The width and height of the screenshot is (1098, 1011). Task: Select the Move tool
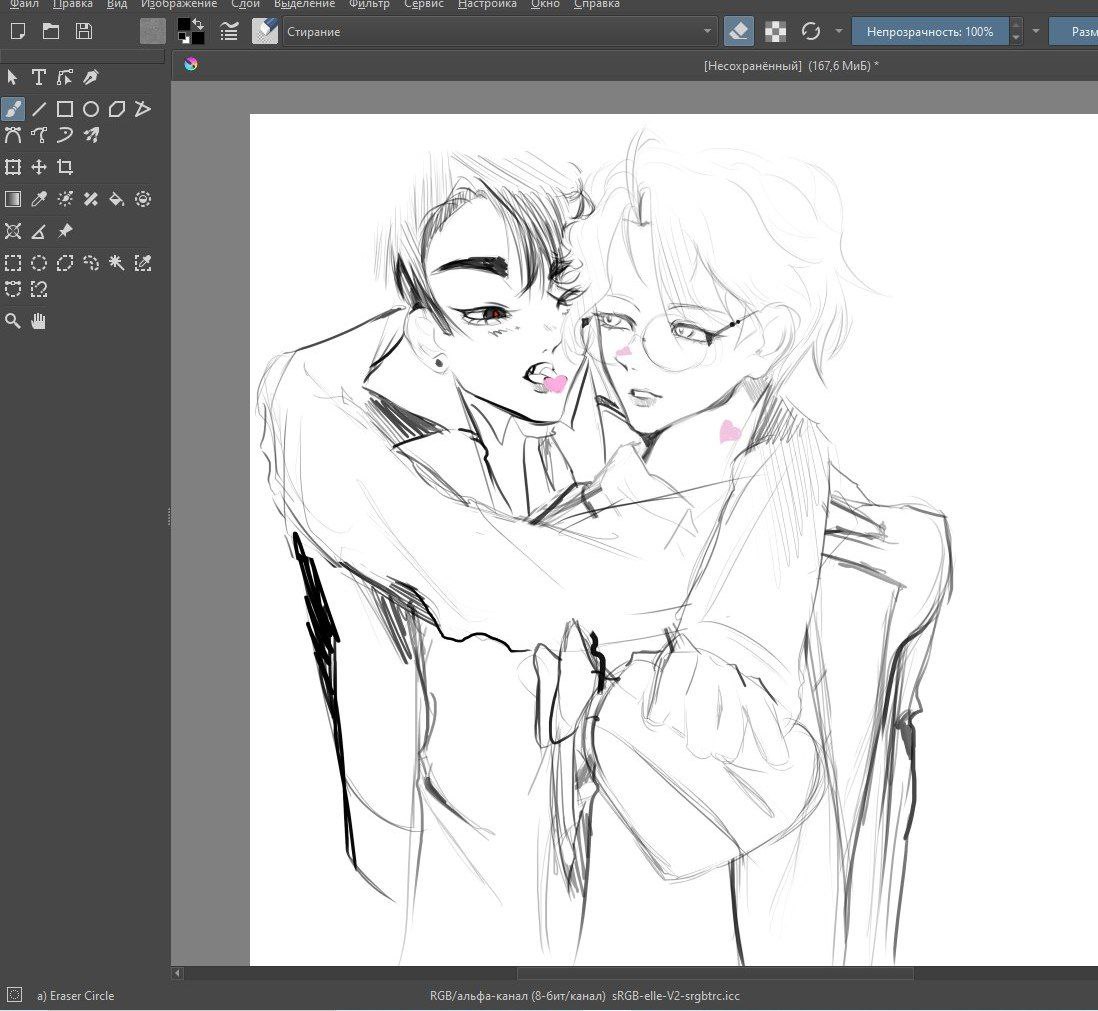[x=39, y=167]
